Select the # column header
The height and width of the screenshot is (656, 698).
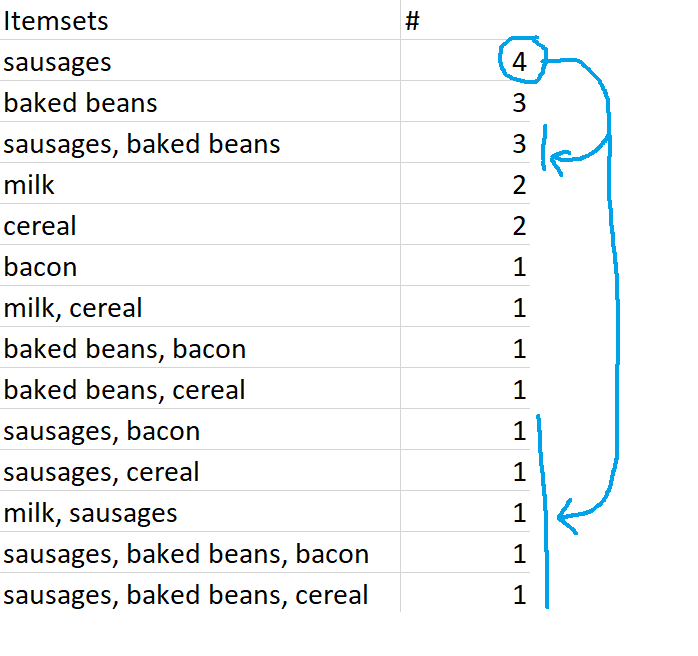(x=465, y=20)
